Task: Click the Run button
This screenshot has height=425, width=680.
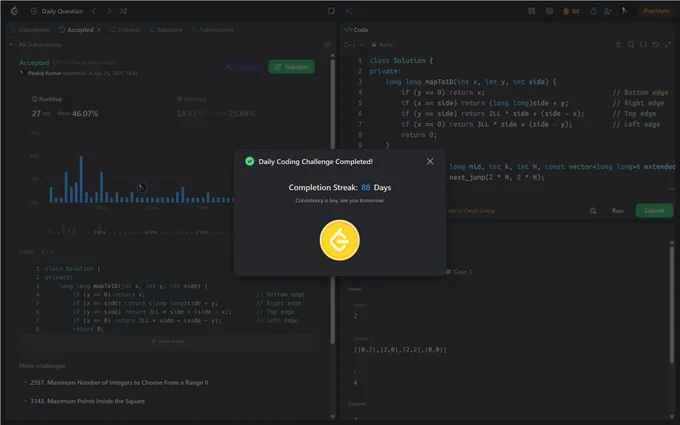Action: (x=618, y=211)
